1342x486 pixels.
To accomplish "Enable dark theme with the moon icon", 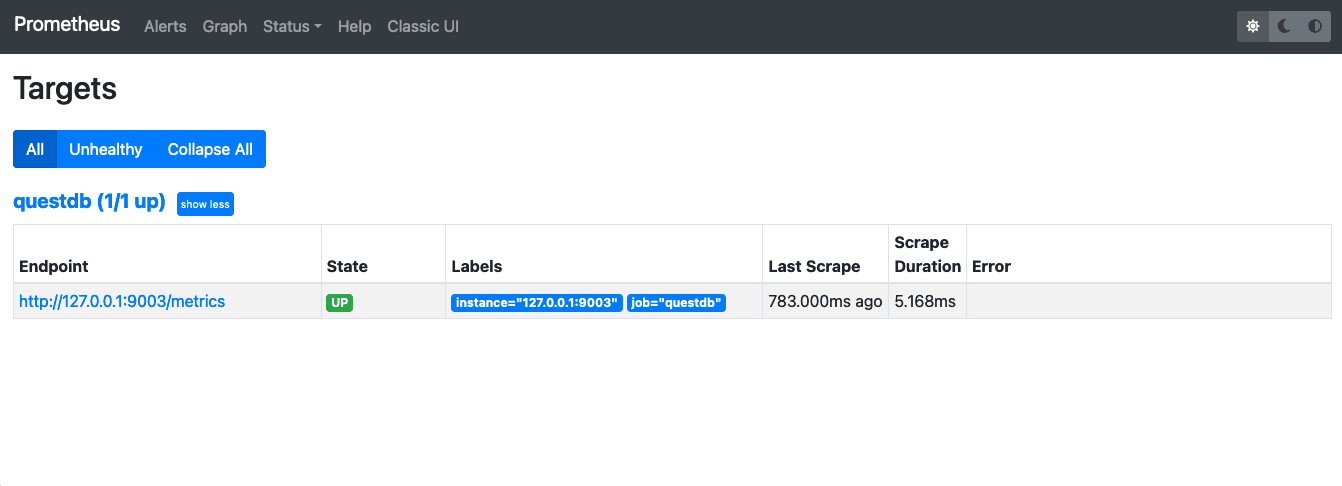I will click(x=1284, y=27).
